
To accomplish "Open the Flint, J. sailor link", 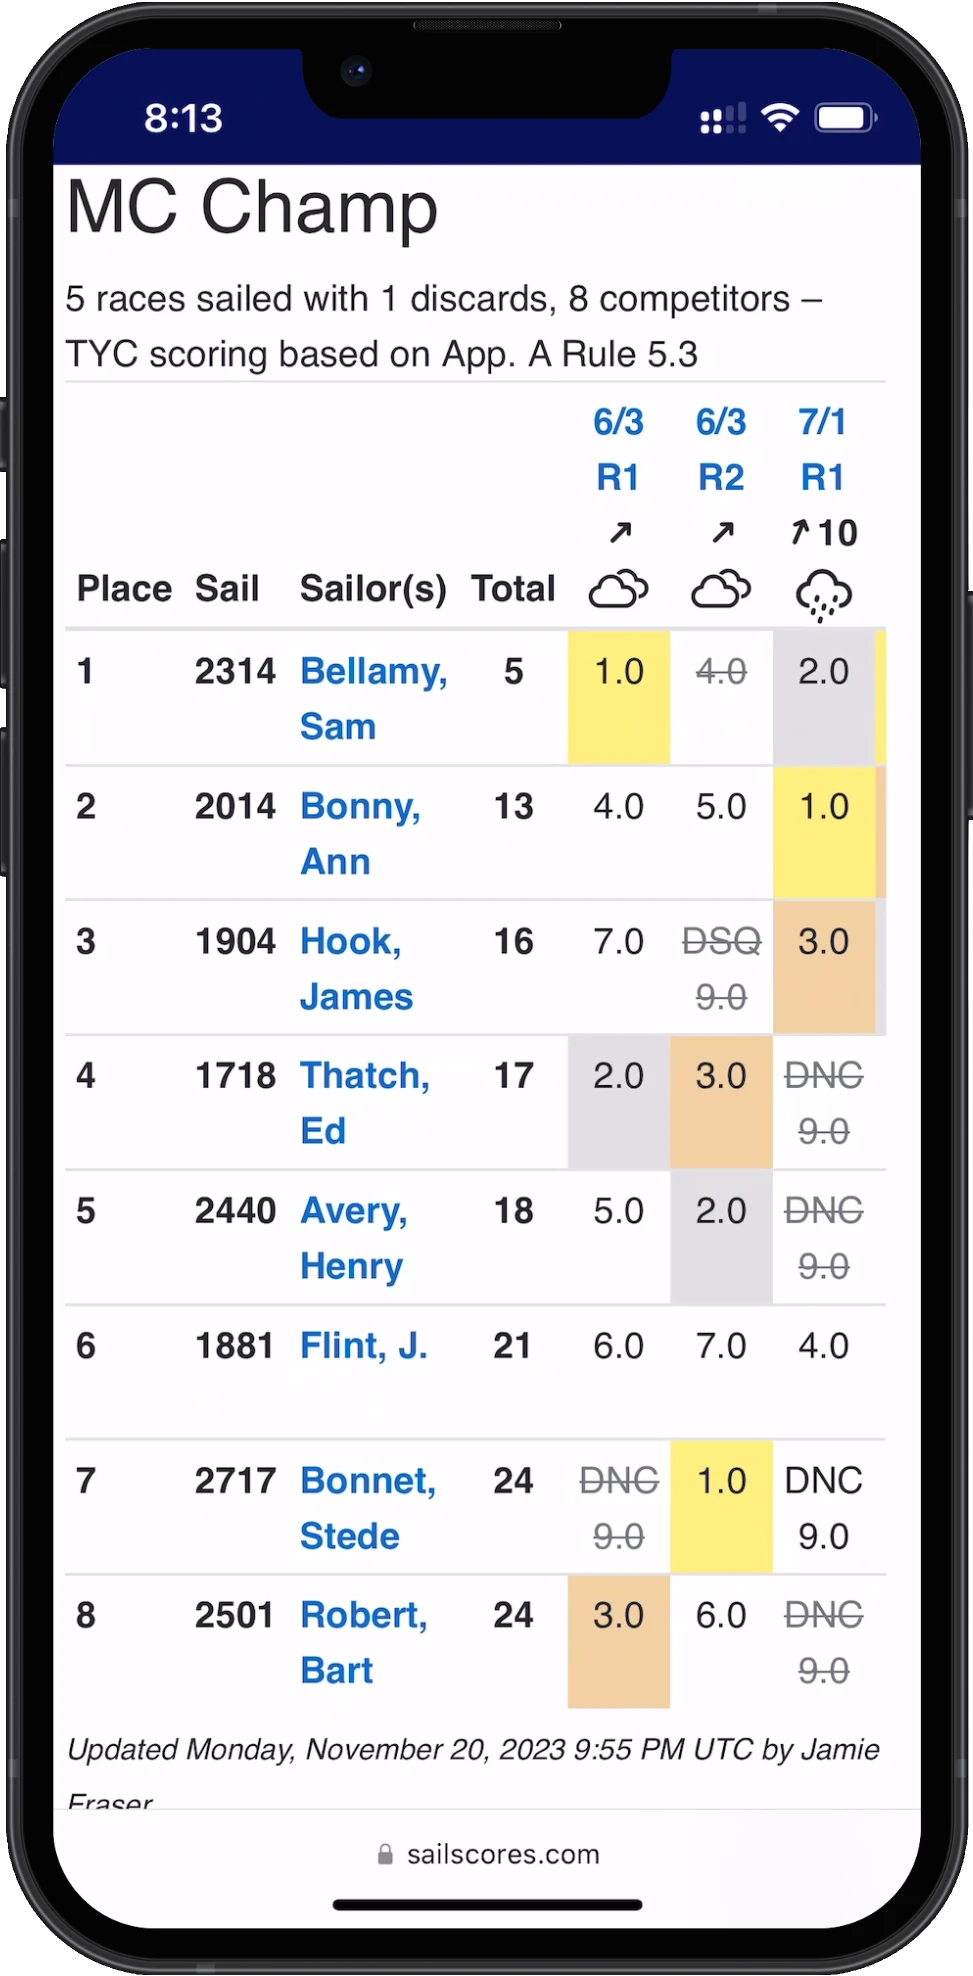I will 364,1346.
